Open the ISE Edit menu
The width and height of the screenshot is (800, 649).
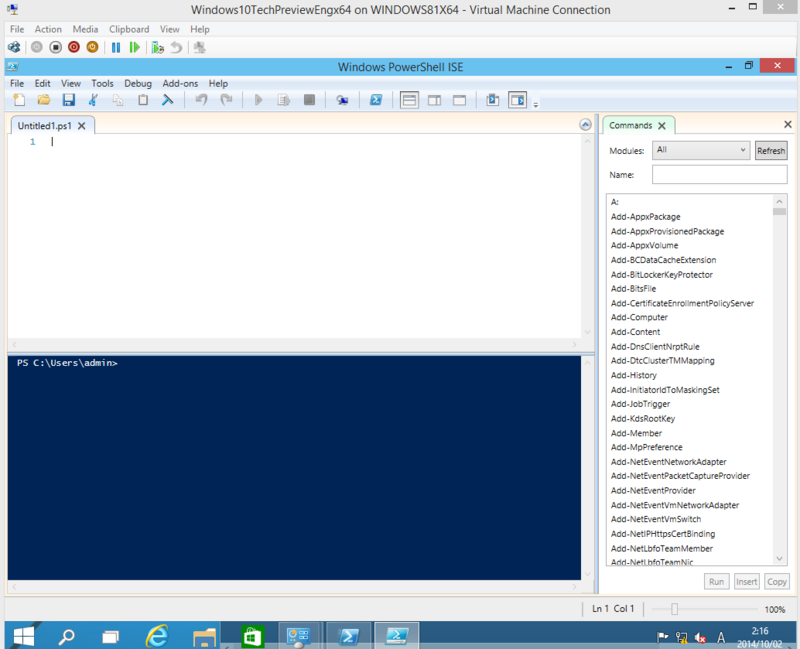pyautogui.click(x=42, y=83)
